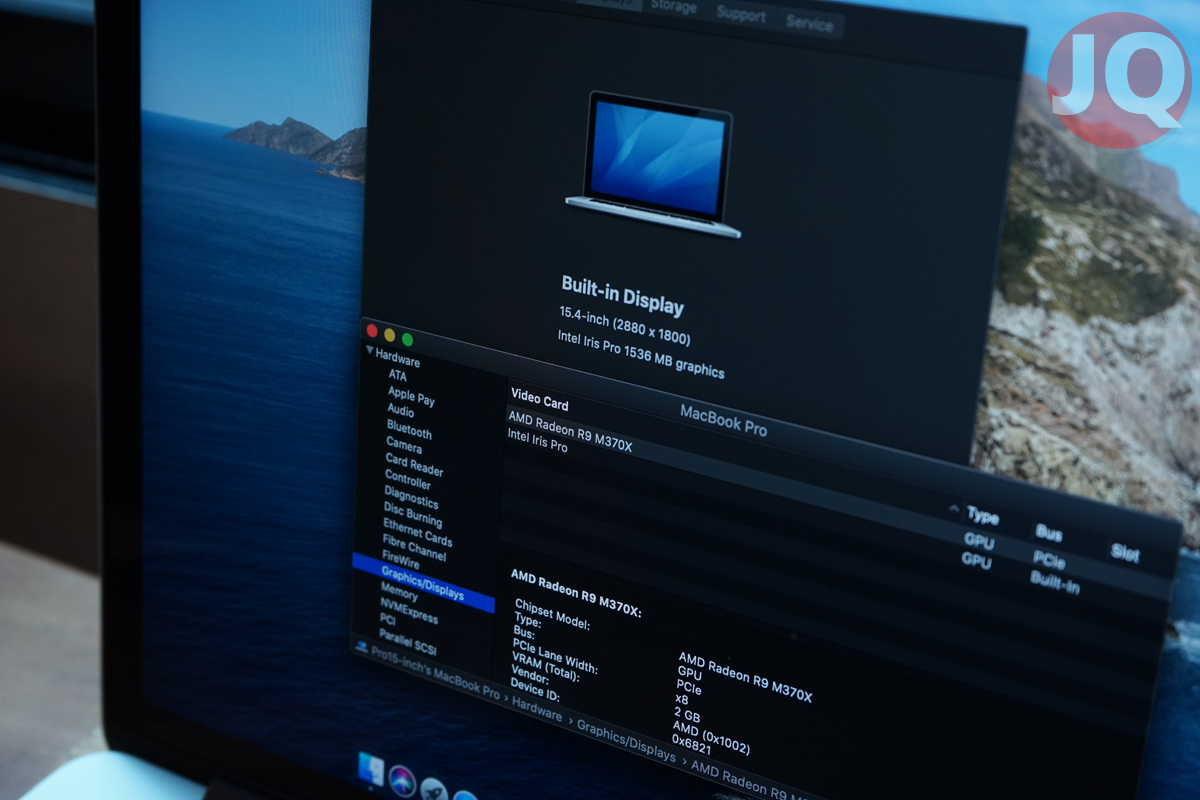This screenshot has height=800, width=1200.
Task: Select Fibre Channel in the sidebar
Action: tap(414, 548)
